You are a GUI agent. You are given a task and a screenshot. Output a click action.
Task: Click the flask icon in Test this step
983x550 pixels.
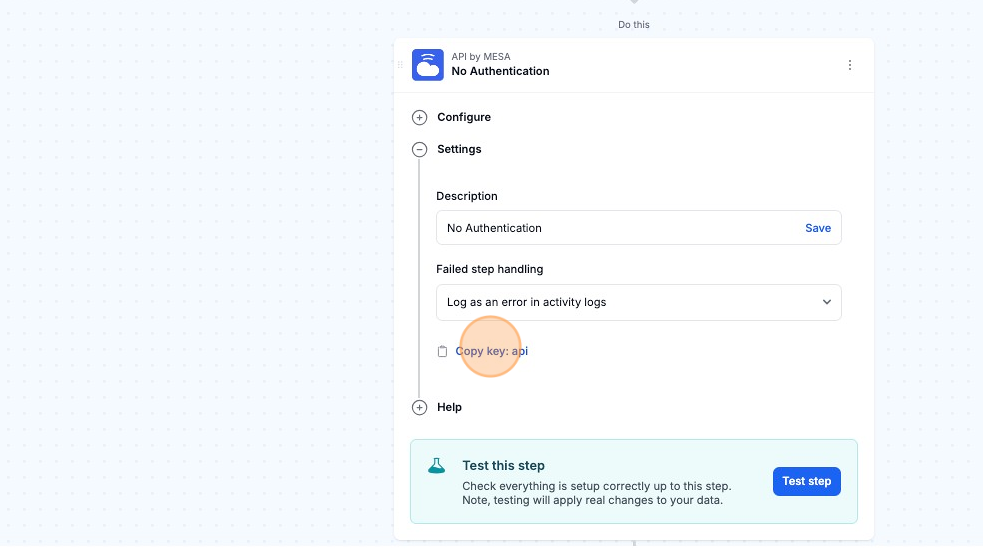pos(436,466)
